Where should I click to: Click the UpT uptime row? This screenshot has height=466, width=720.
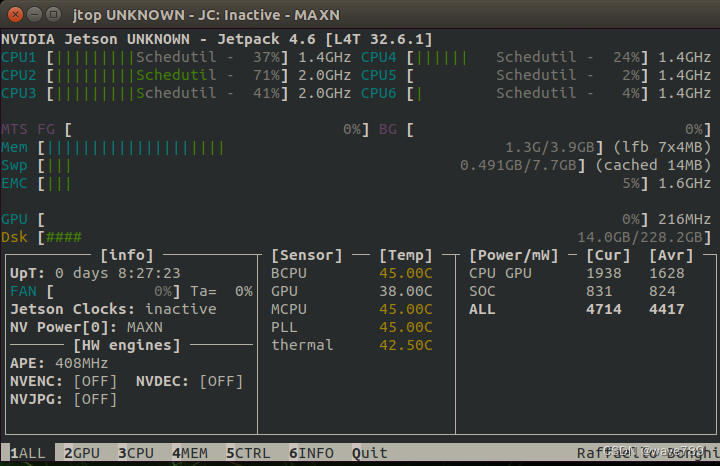[x=96, y=273]
